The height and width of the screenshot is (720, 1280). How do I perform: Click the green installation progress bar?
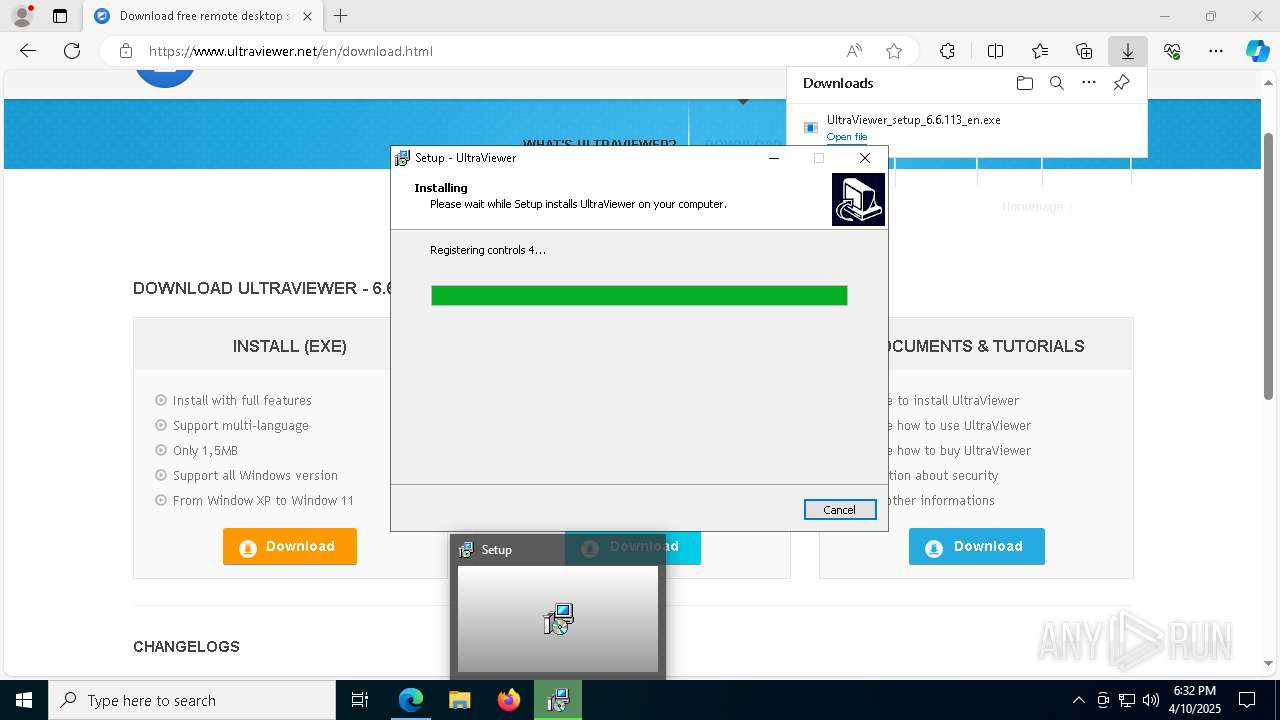pyautogui.click(x=639, y=295)
